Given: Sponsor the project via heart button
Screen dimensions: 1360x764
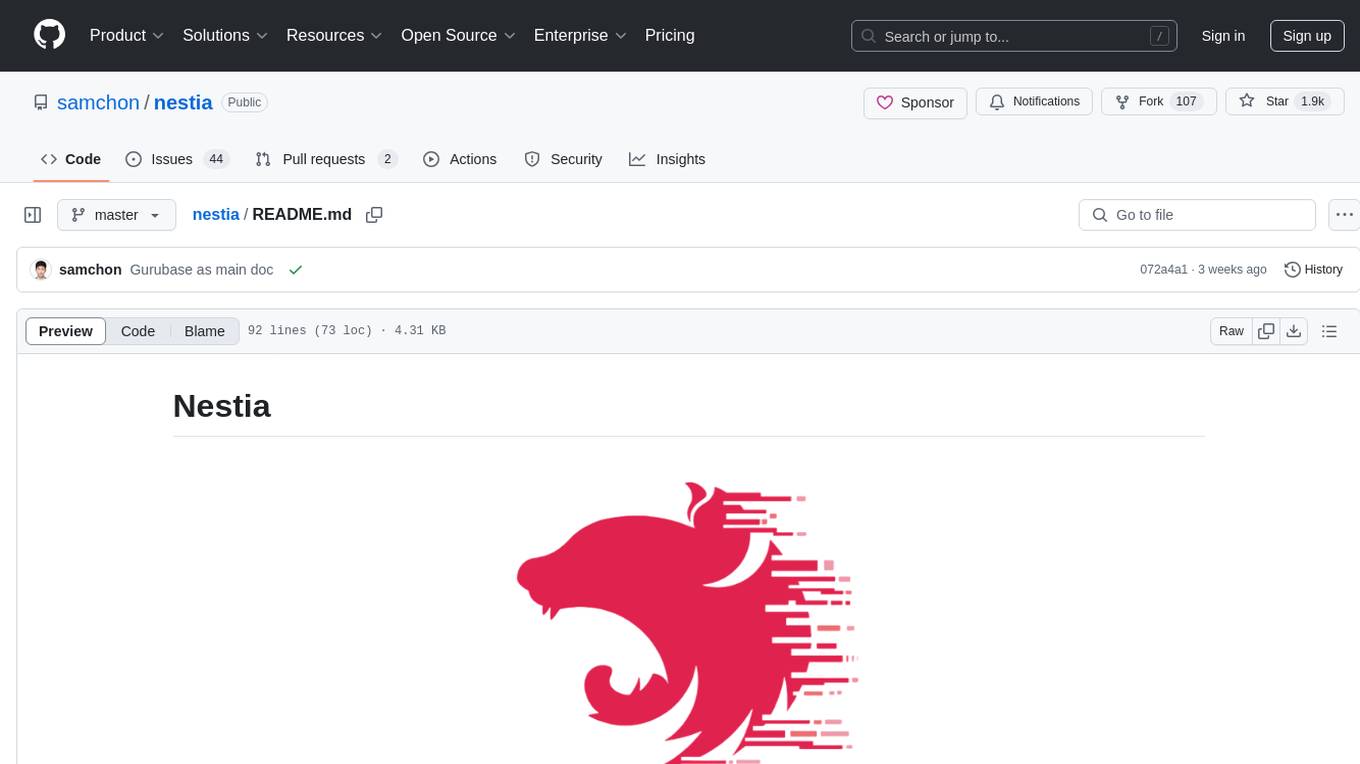Looking at the screenshot, I should (915, 102).
